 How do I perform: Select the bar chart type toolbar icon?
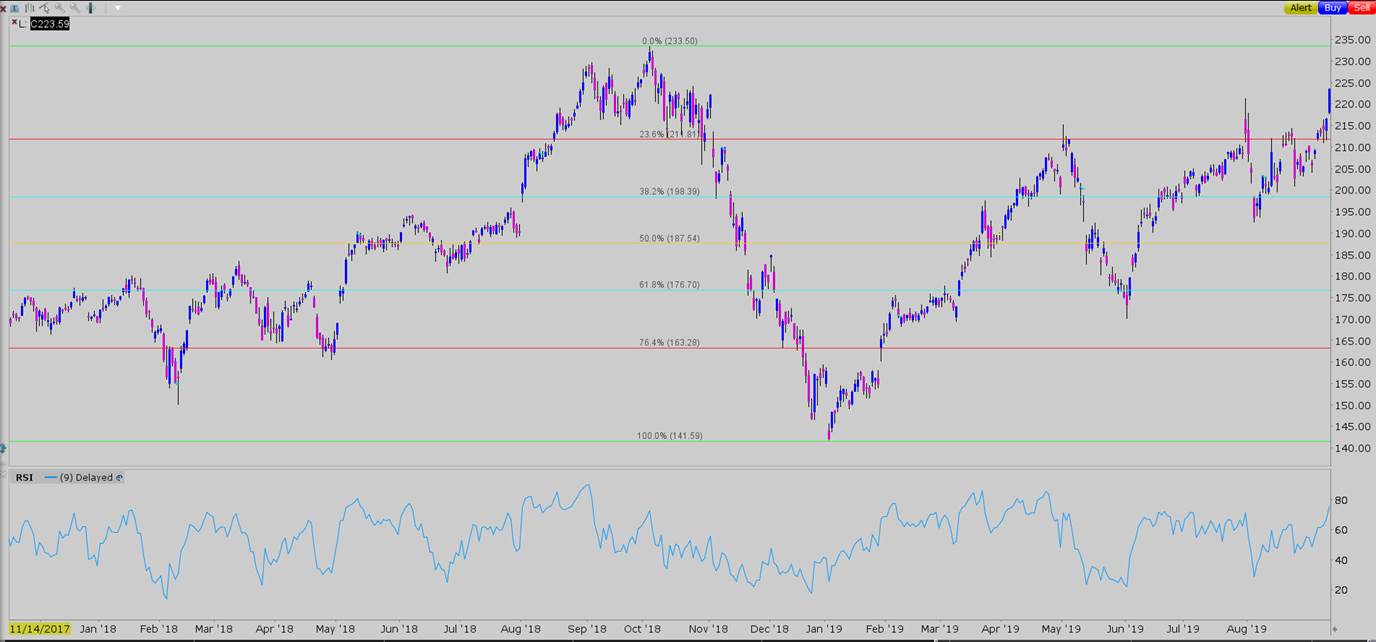pyautogui.click(x=30, y=8)
